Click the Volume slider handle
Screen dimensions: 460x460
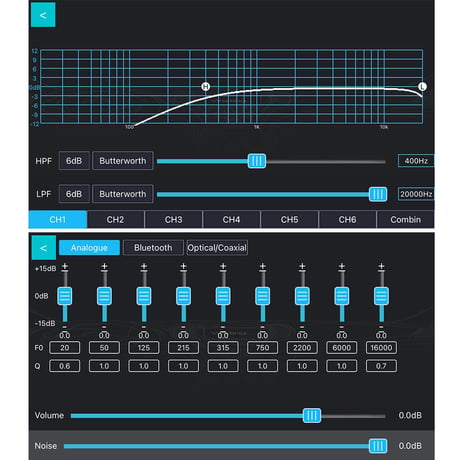[x=312, y=416]
